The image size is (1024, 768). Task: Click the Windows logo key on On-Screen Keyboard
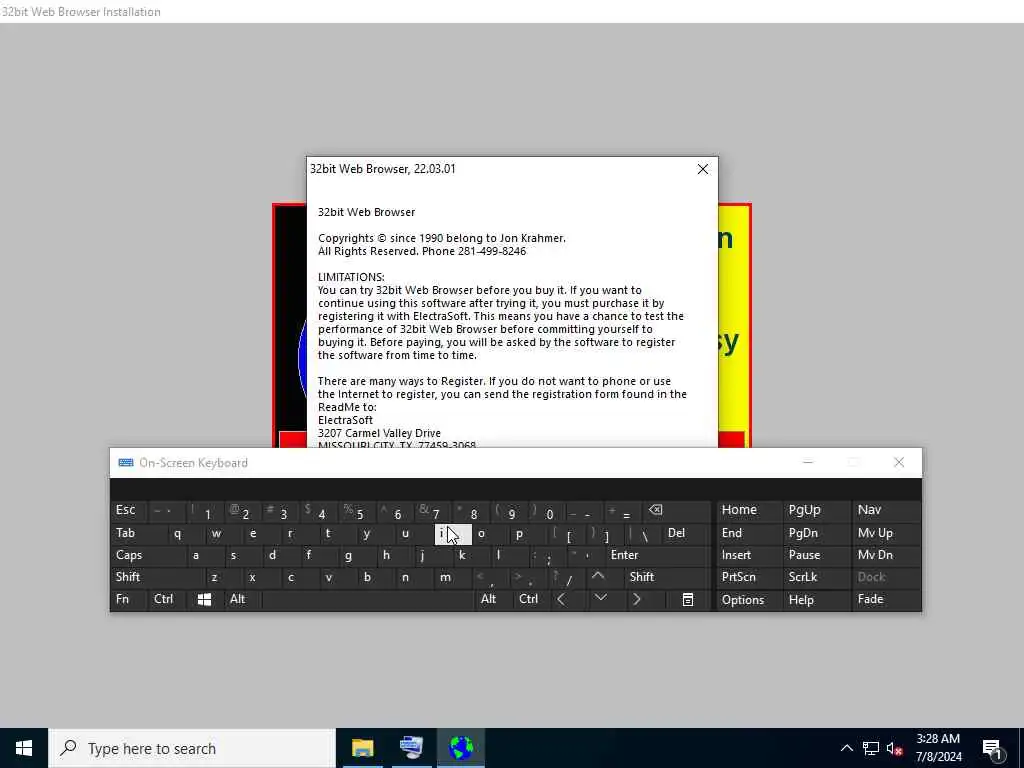click(204, 599)
